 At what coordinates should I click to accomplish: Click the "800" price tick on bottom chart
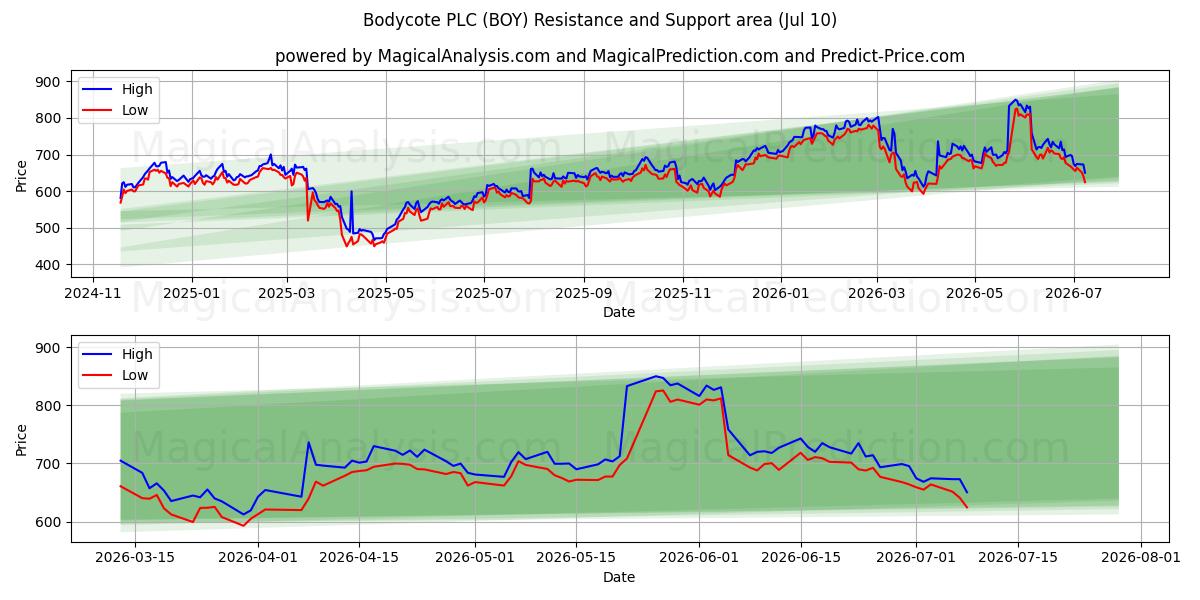[x=49, y=406]
